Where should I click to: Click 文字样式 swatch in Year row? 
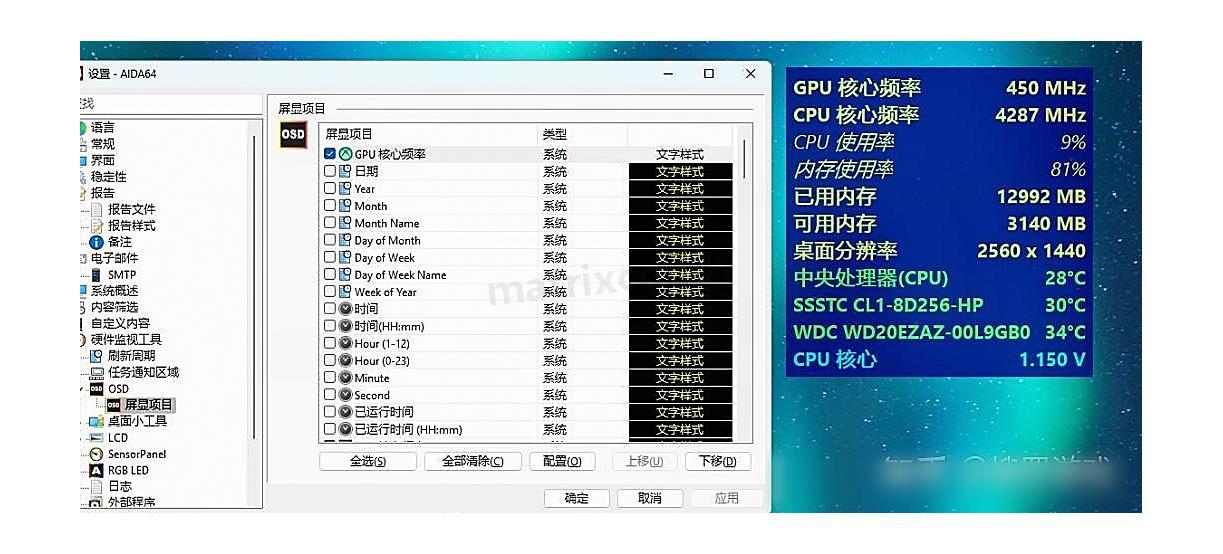coord(680,189)
